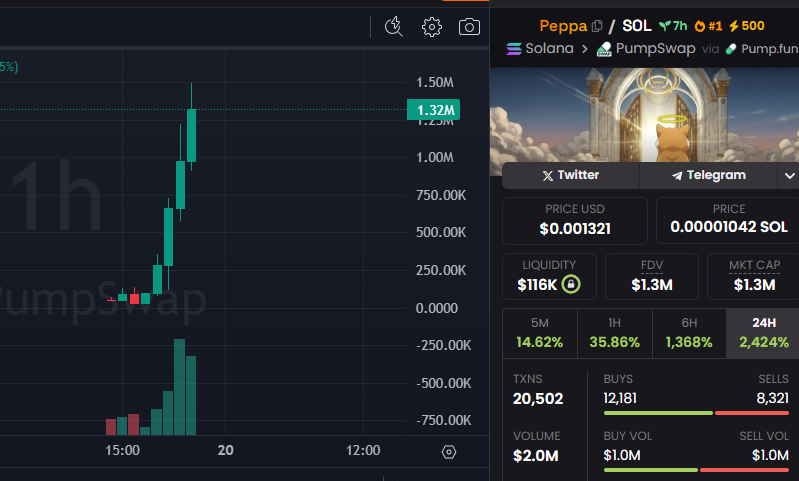Click the red candlestick near 15:00
The width and height of the screenshot is (799, 481).
[135, 298]
